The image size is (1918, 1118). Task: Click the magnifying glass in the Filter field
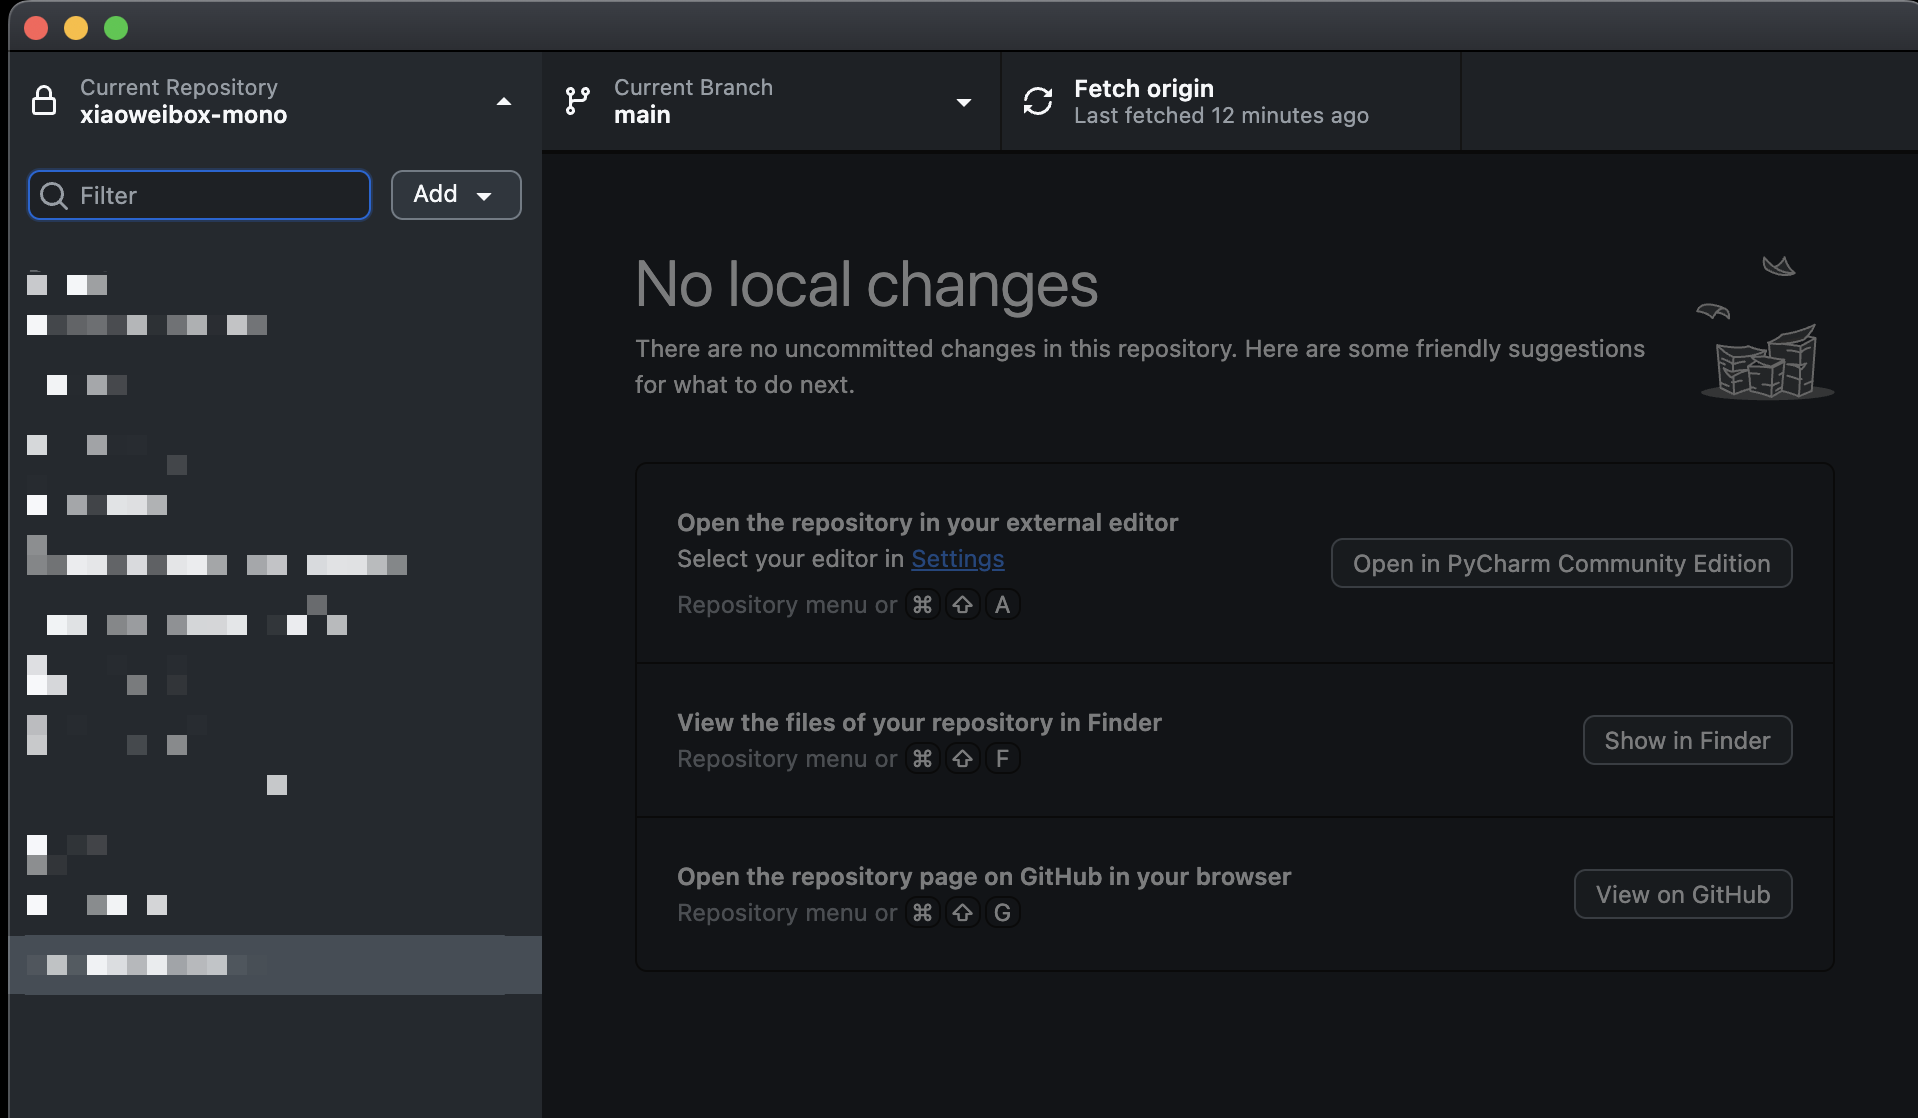point(54,195)
